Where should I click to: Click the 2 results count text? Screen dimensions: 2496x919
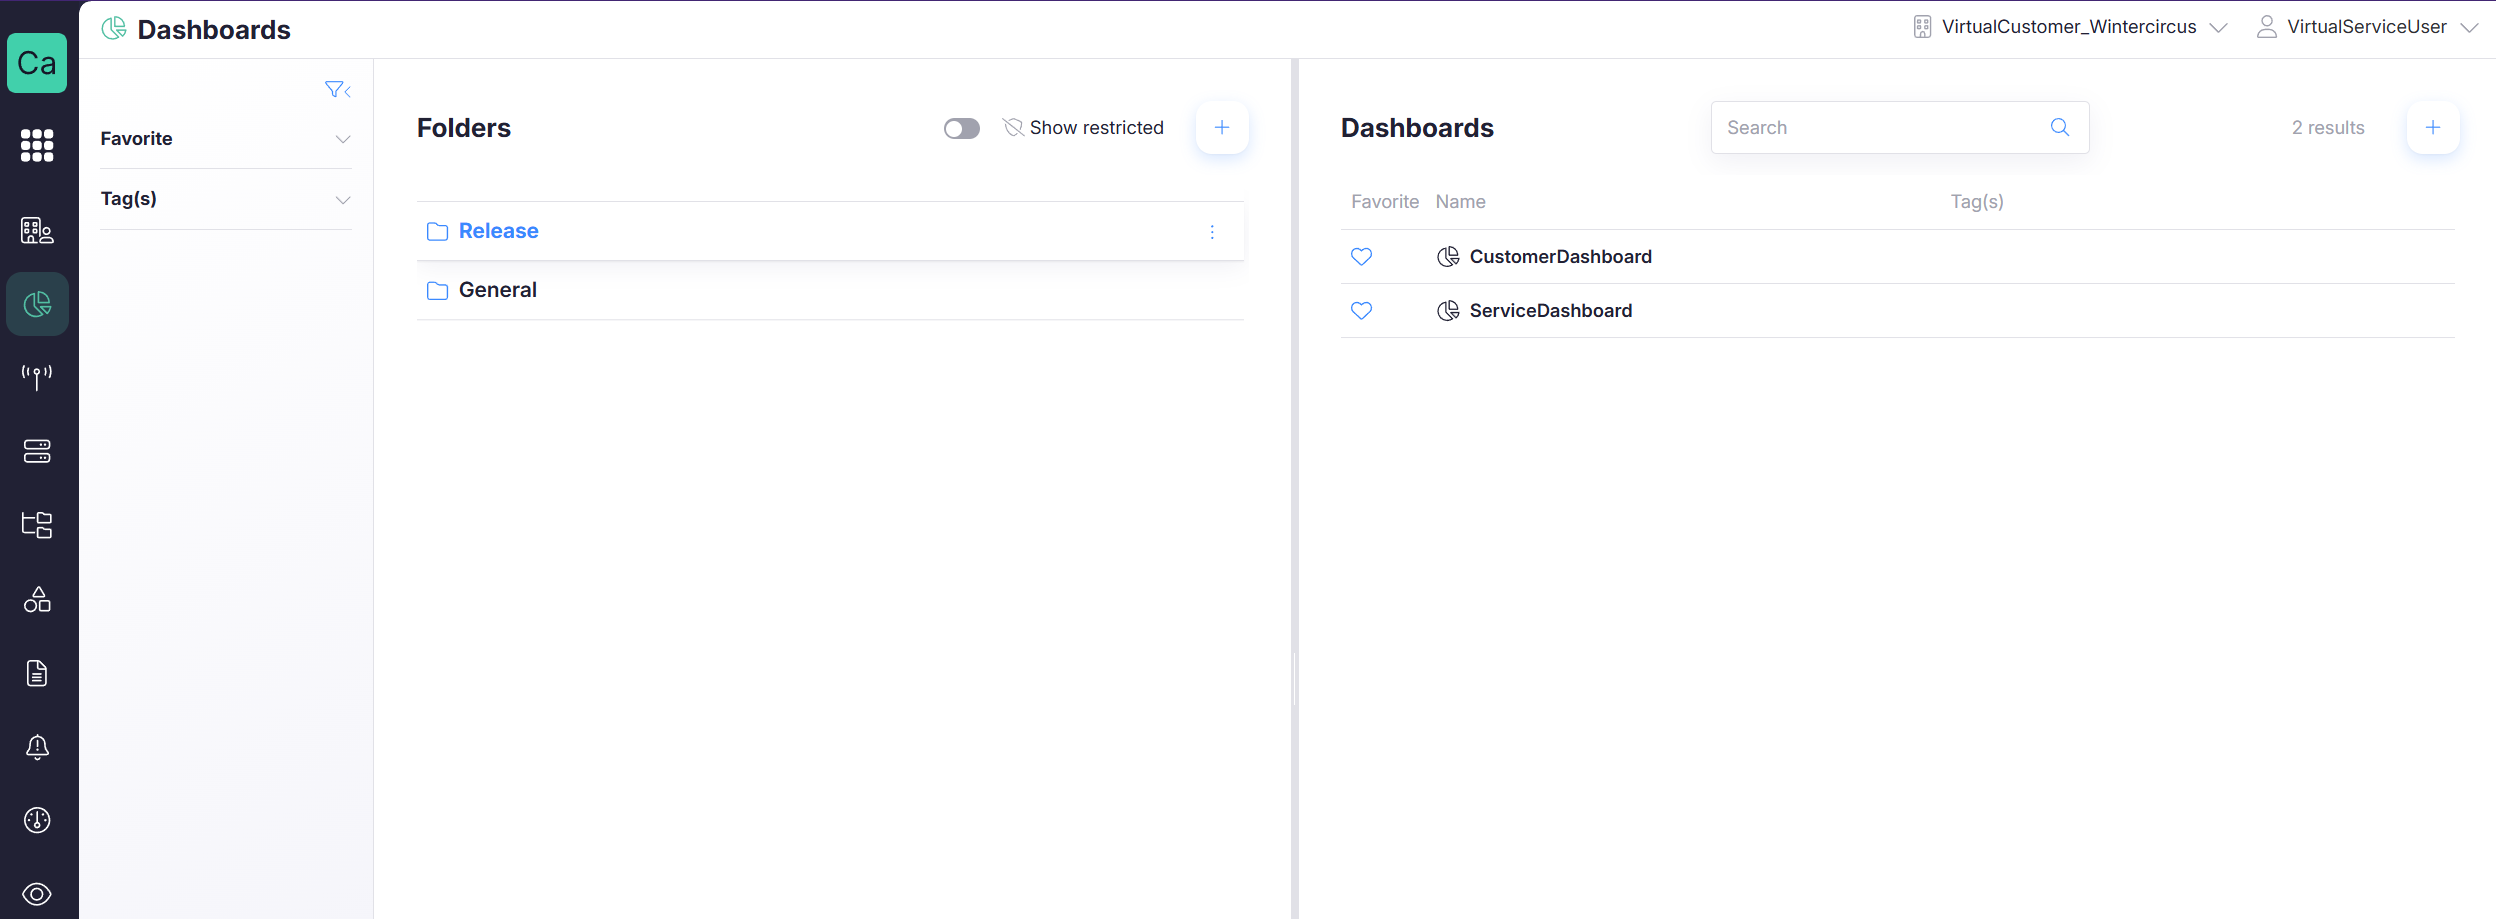[2328, 128]
